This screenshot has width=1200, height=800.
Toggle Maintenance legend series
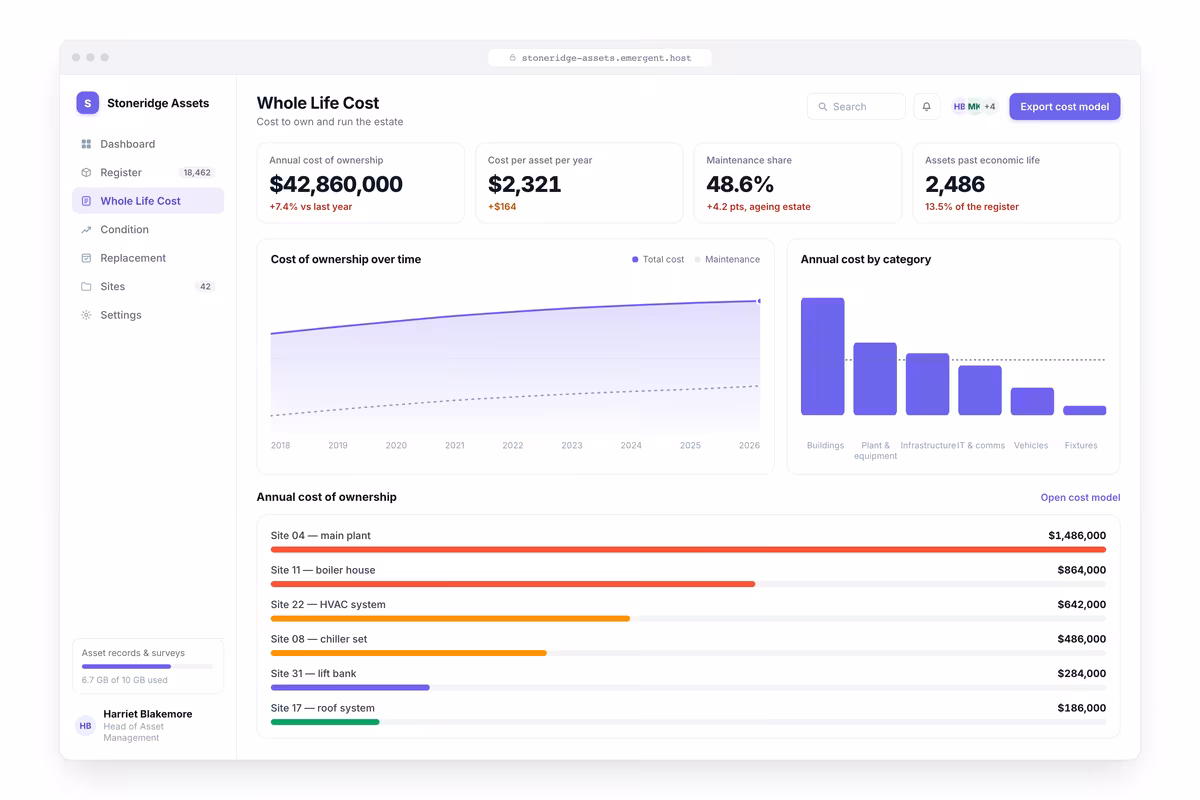click(727, 259)
